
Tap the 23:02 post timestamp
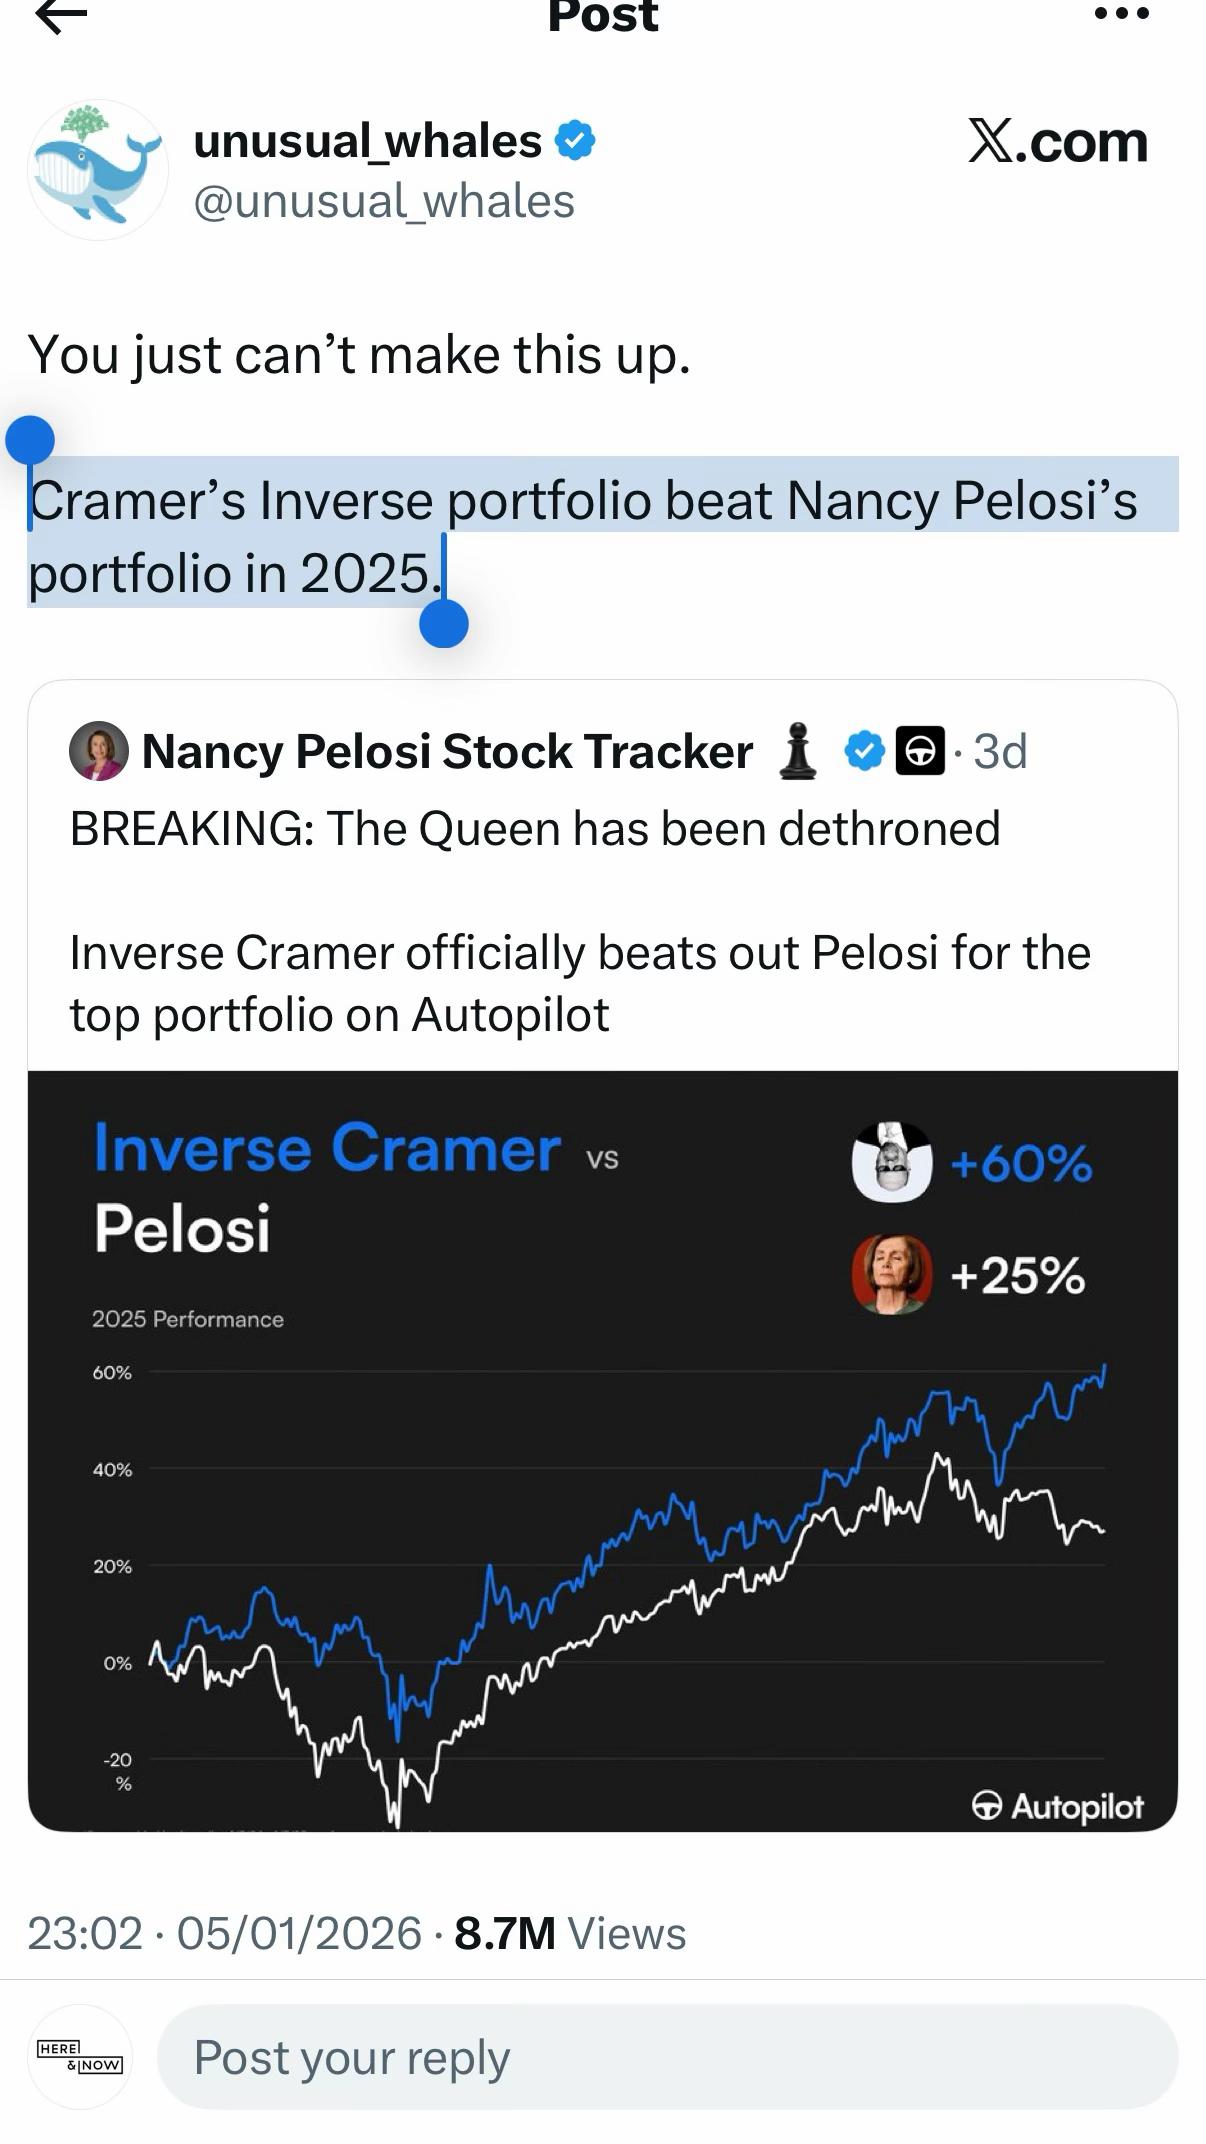pos(85,1933)
